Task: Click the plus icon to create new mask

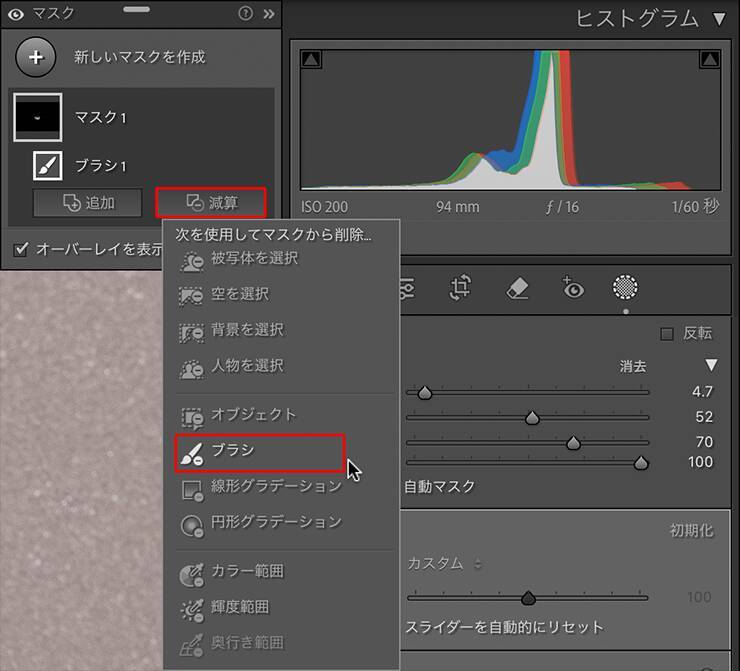Action: coord(36,58)
